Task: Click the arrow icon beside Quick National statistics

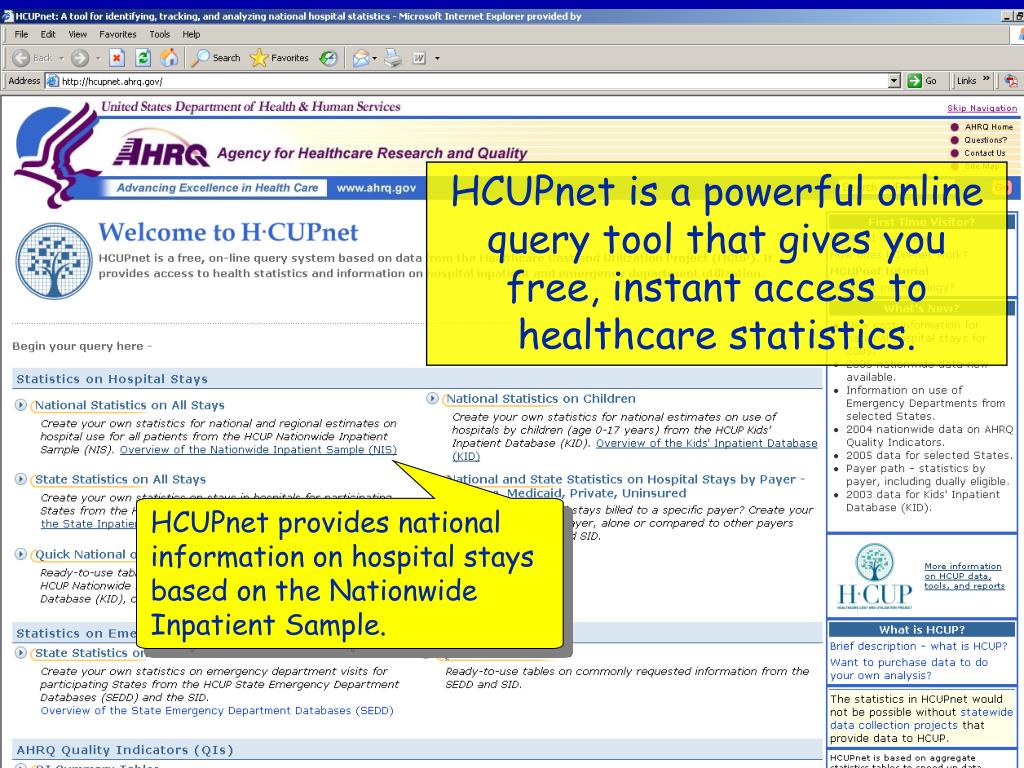Action: point(21,554)
